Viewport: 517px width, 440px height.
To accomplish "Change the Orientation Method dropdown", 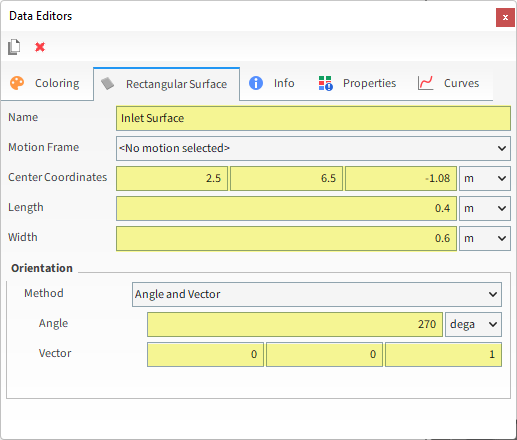I will tap(317, 294).
